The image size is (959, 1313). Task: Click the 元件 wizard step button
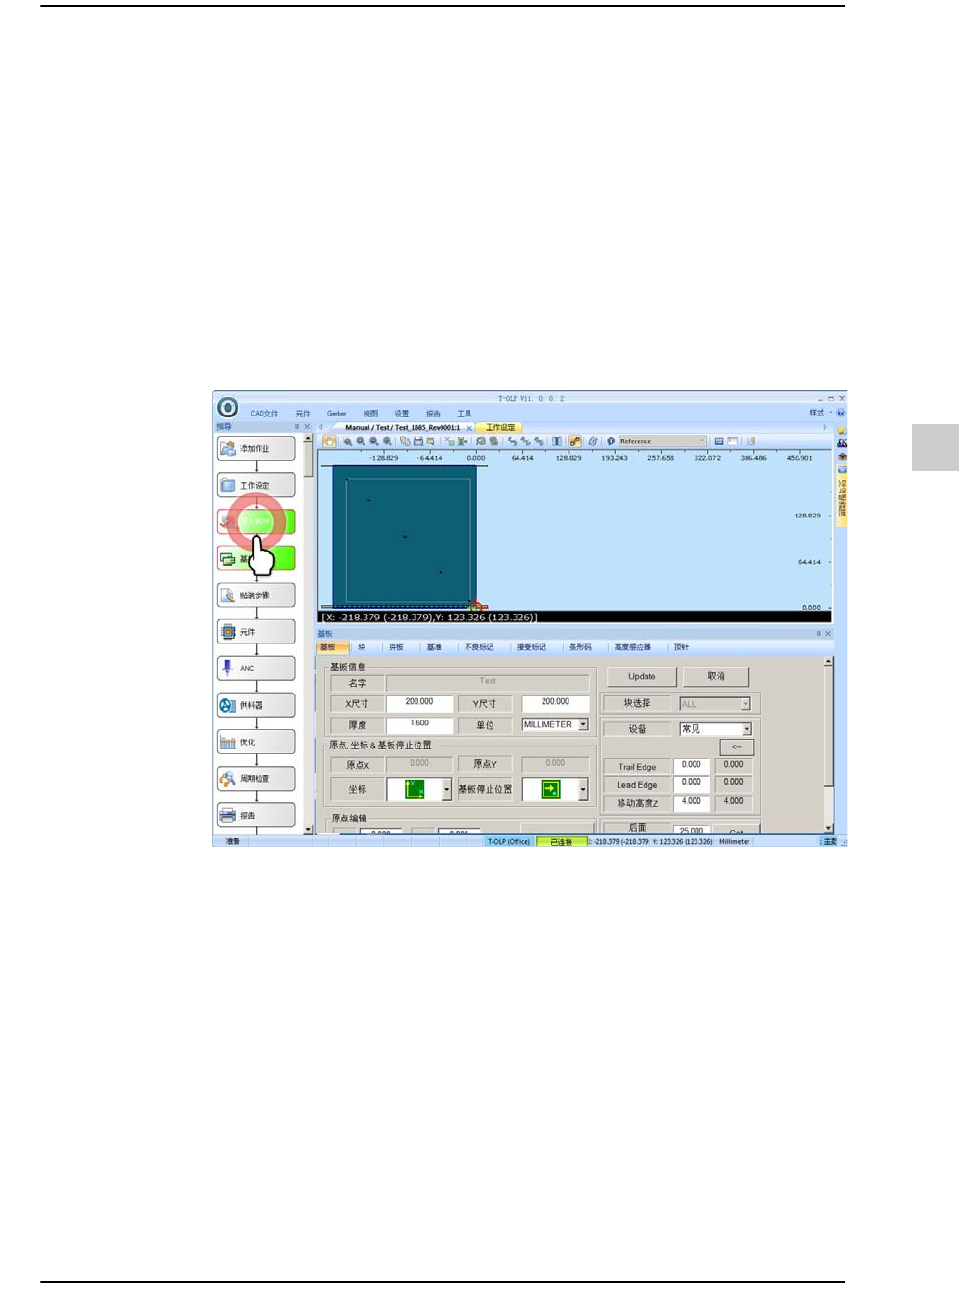point(257,632)
